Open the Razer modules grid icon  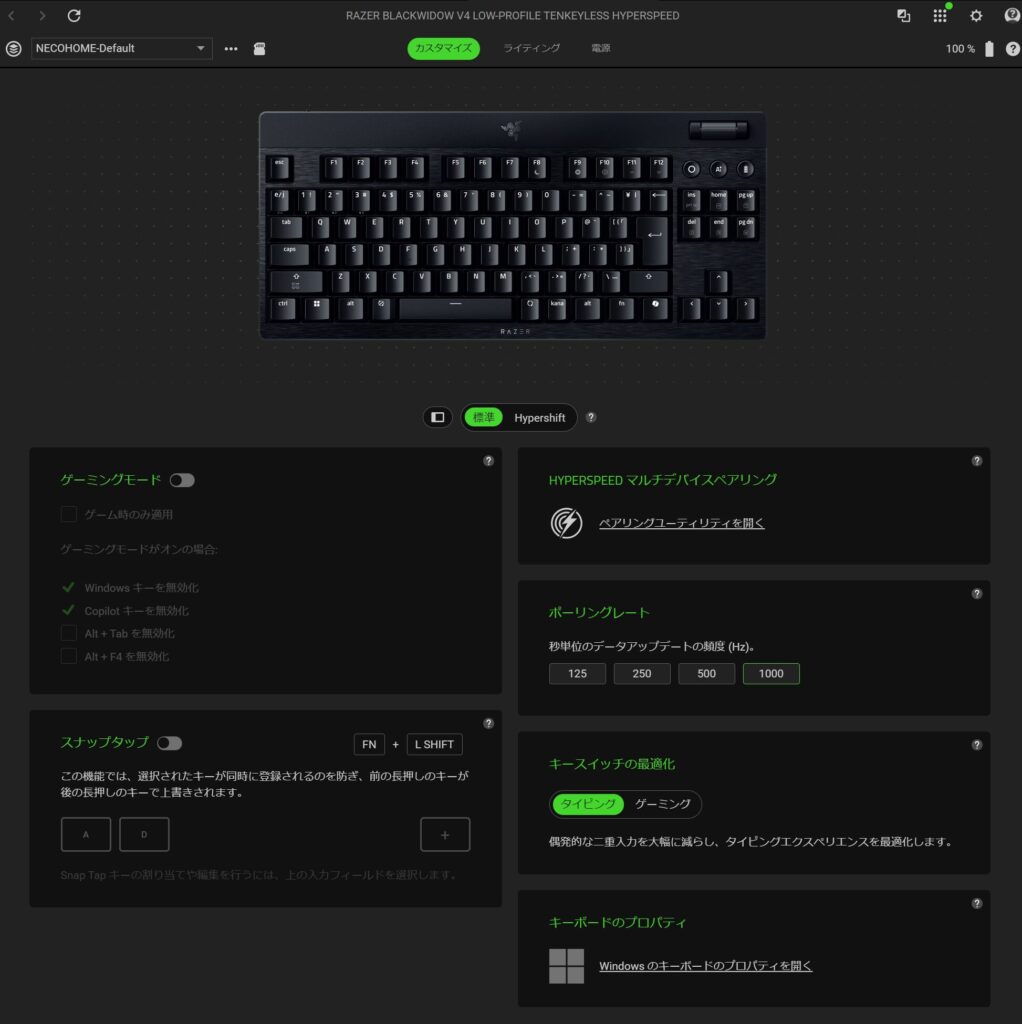click(x=940, y=15)
